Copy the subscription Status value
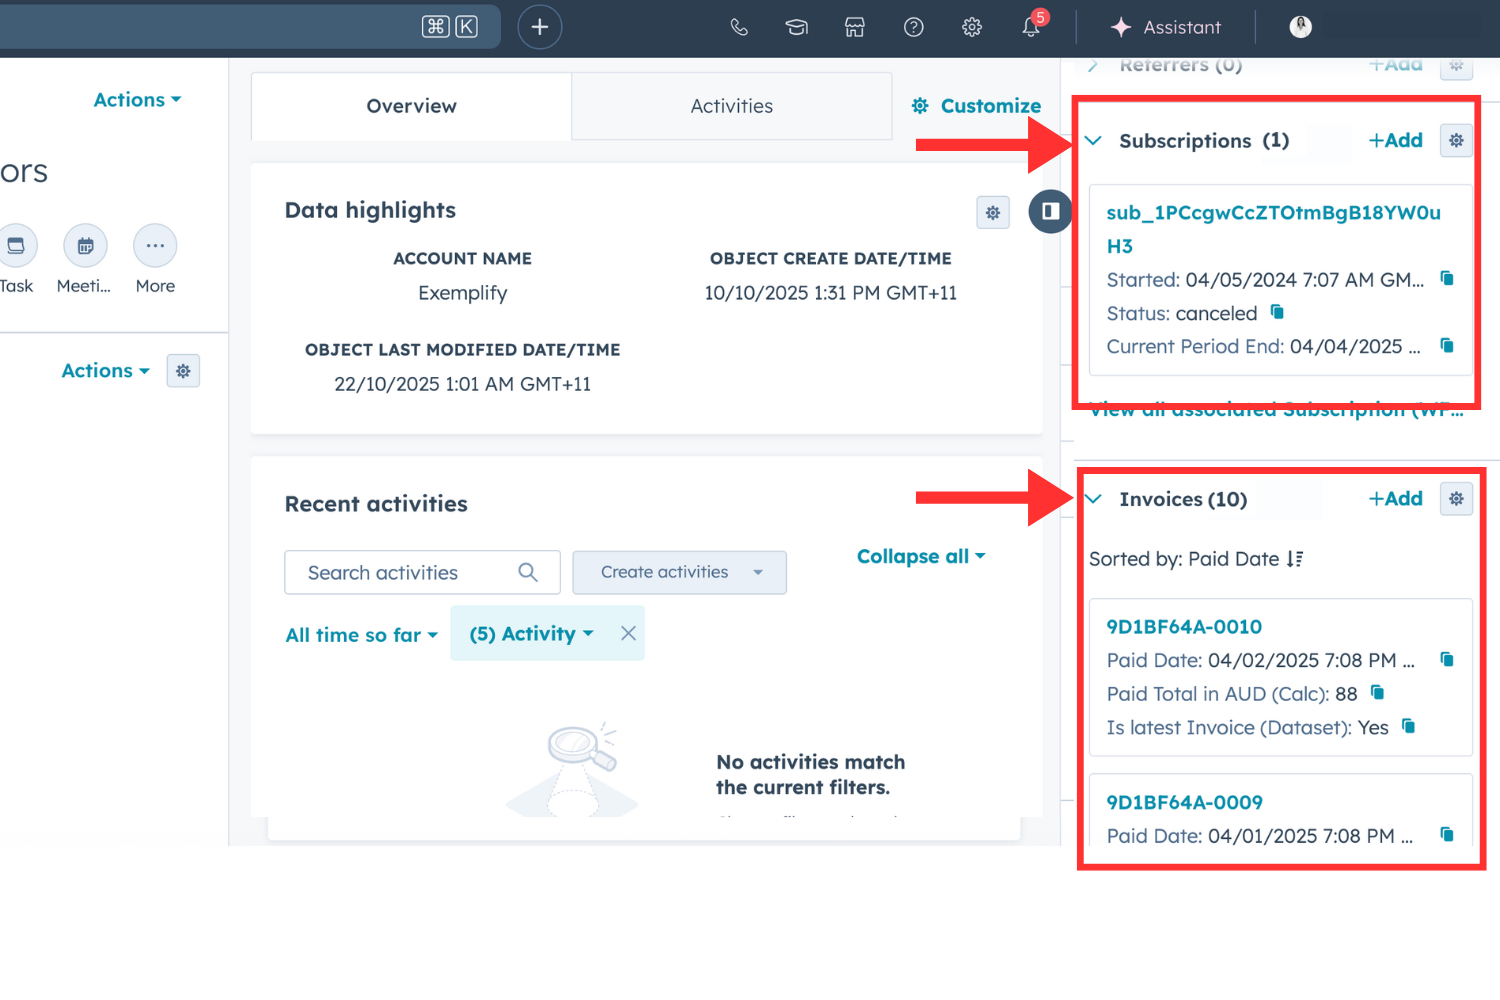The image size is (1500, 1000). (1277, 312)
